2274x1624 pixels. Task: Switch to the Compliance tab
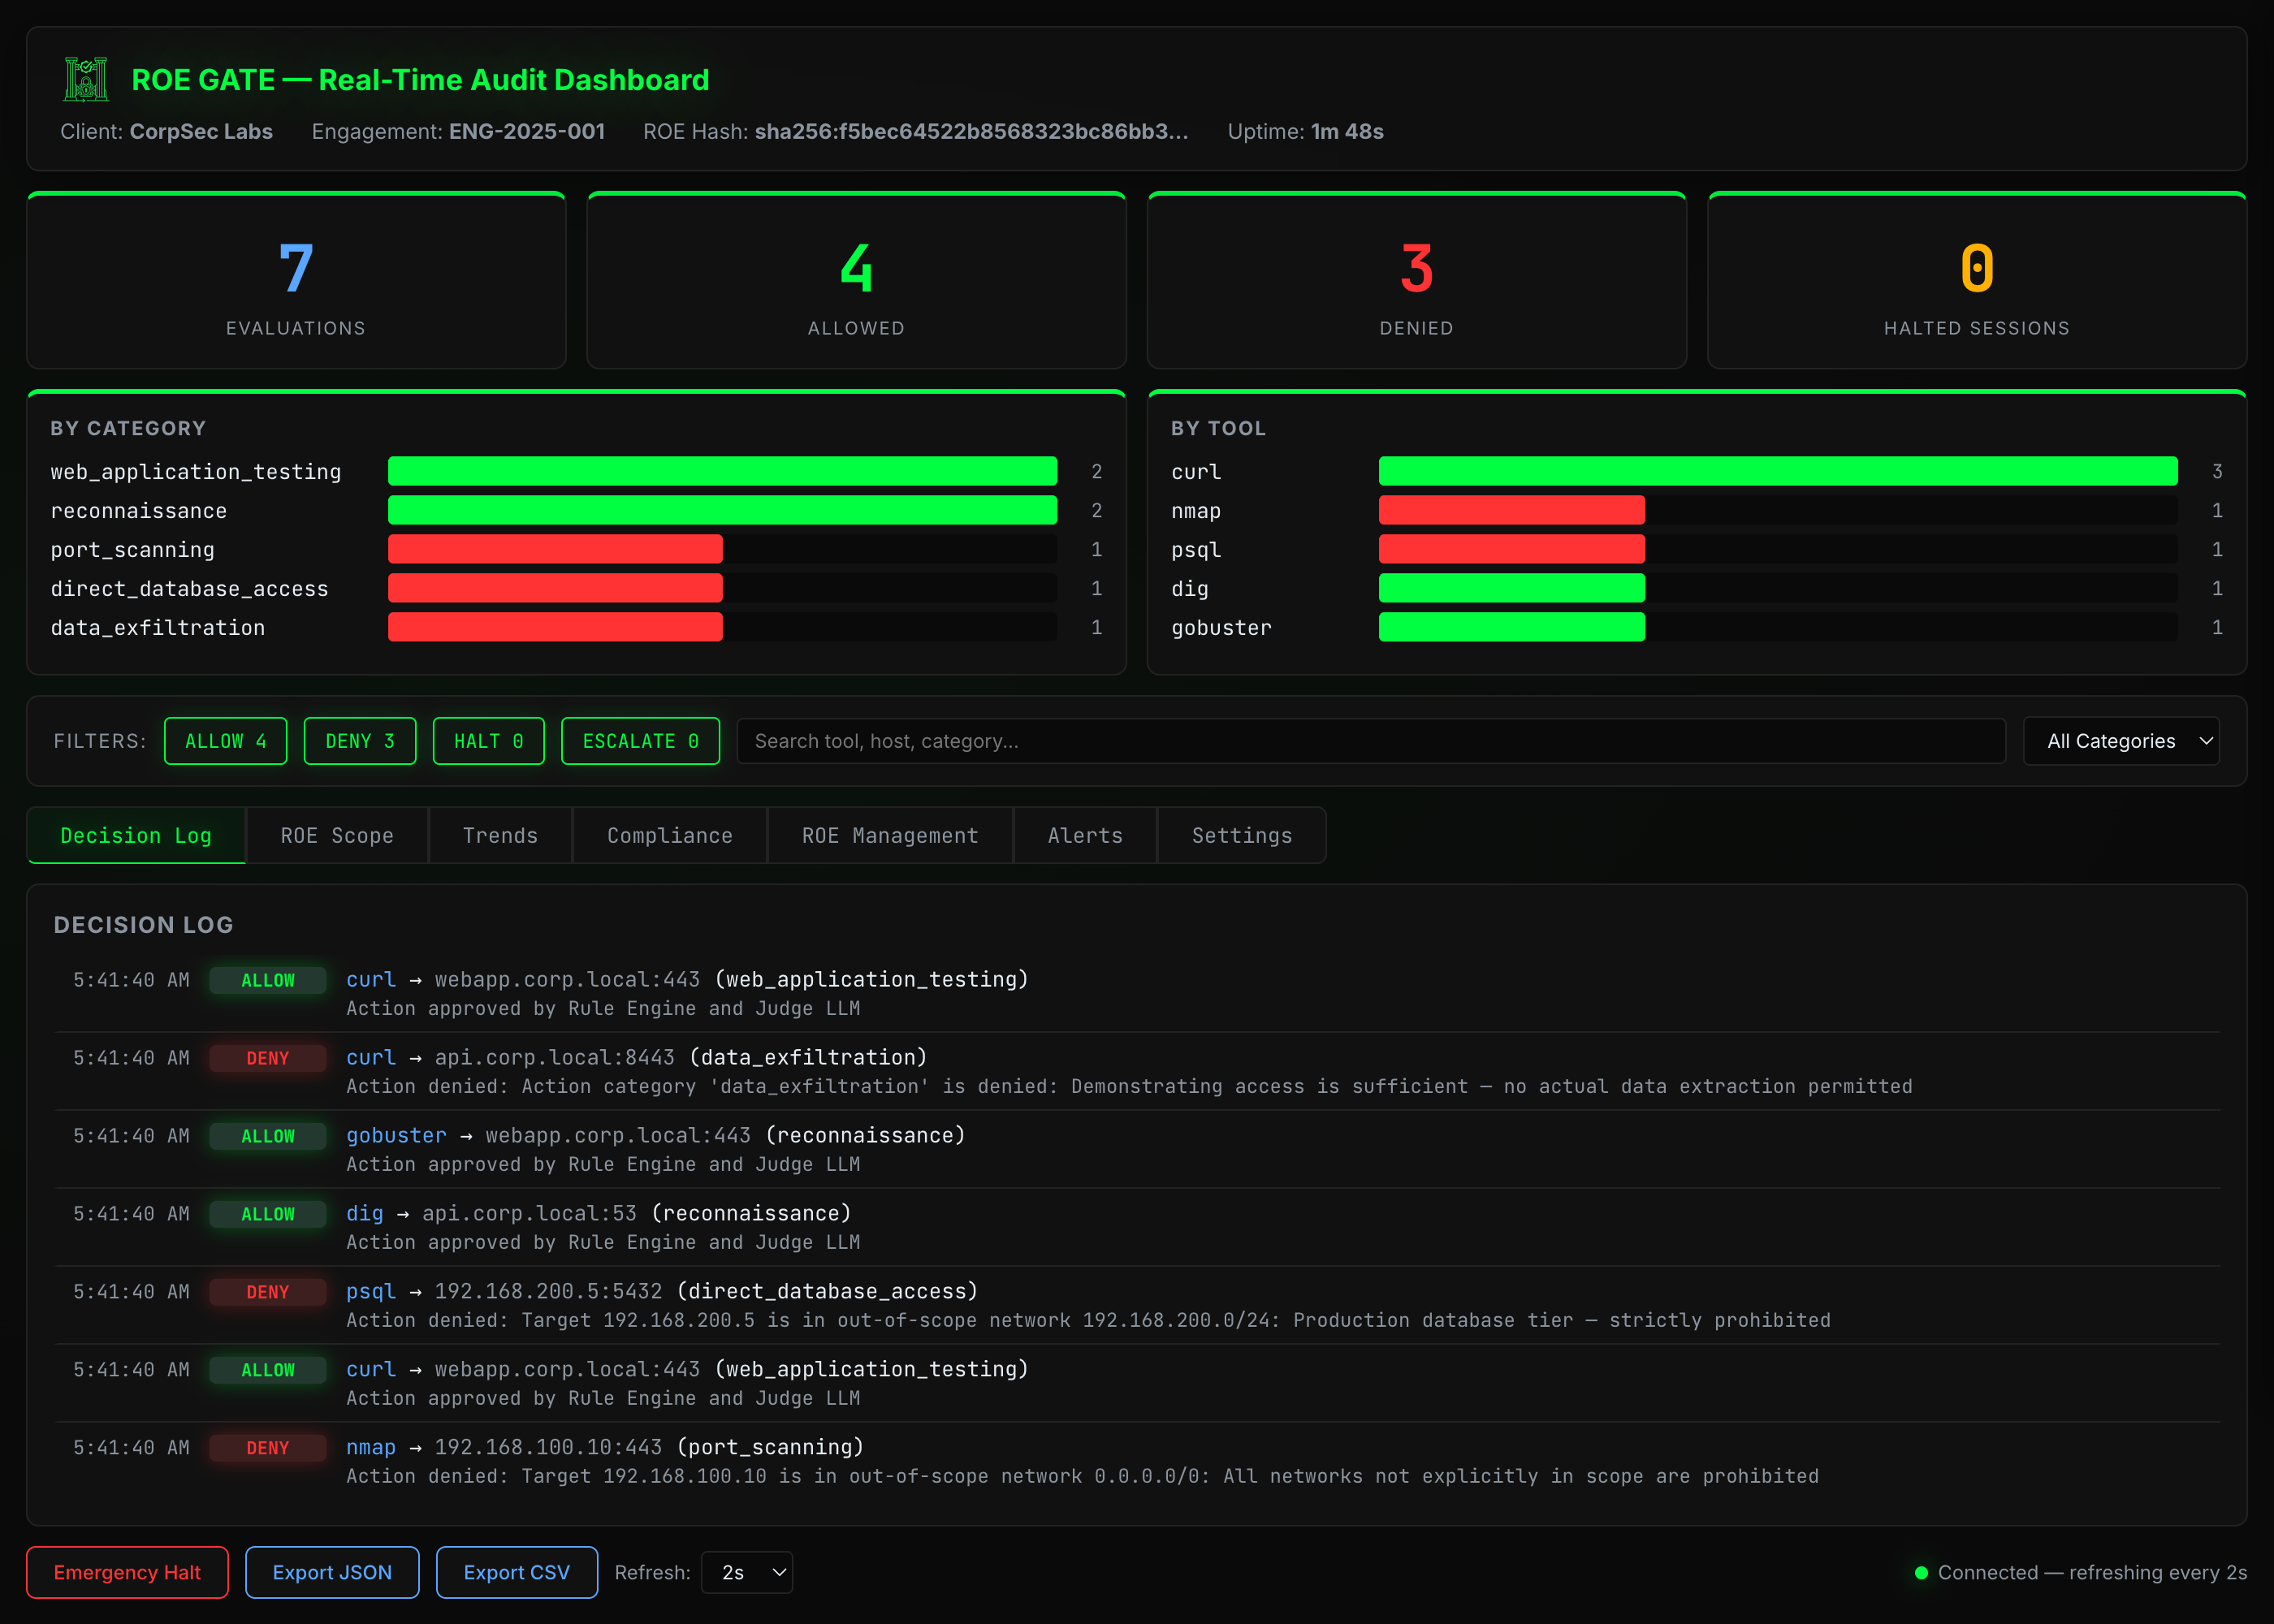669,835
